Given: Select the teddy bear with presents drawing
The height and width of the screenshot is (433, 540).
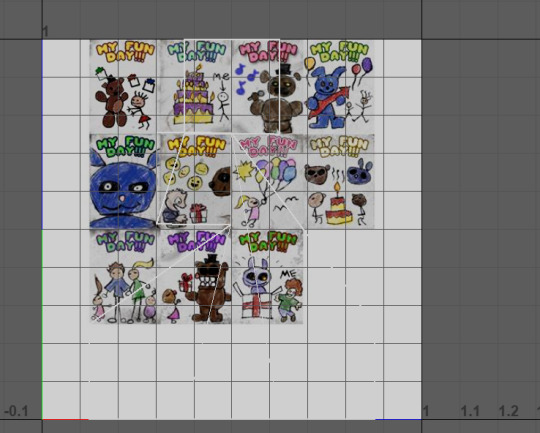Looking at the screenshot, I should (123, 86).
